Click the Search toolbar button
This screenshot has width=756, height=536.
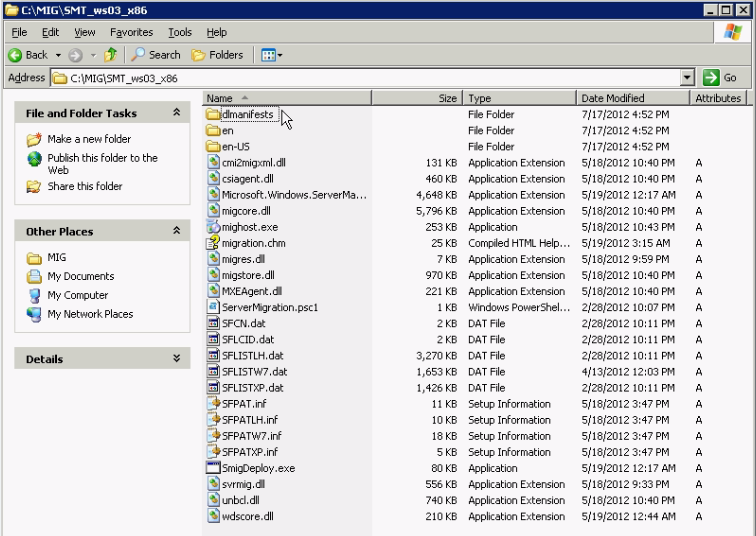(156, 55)
